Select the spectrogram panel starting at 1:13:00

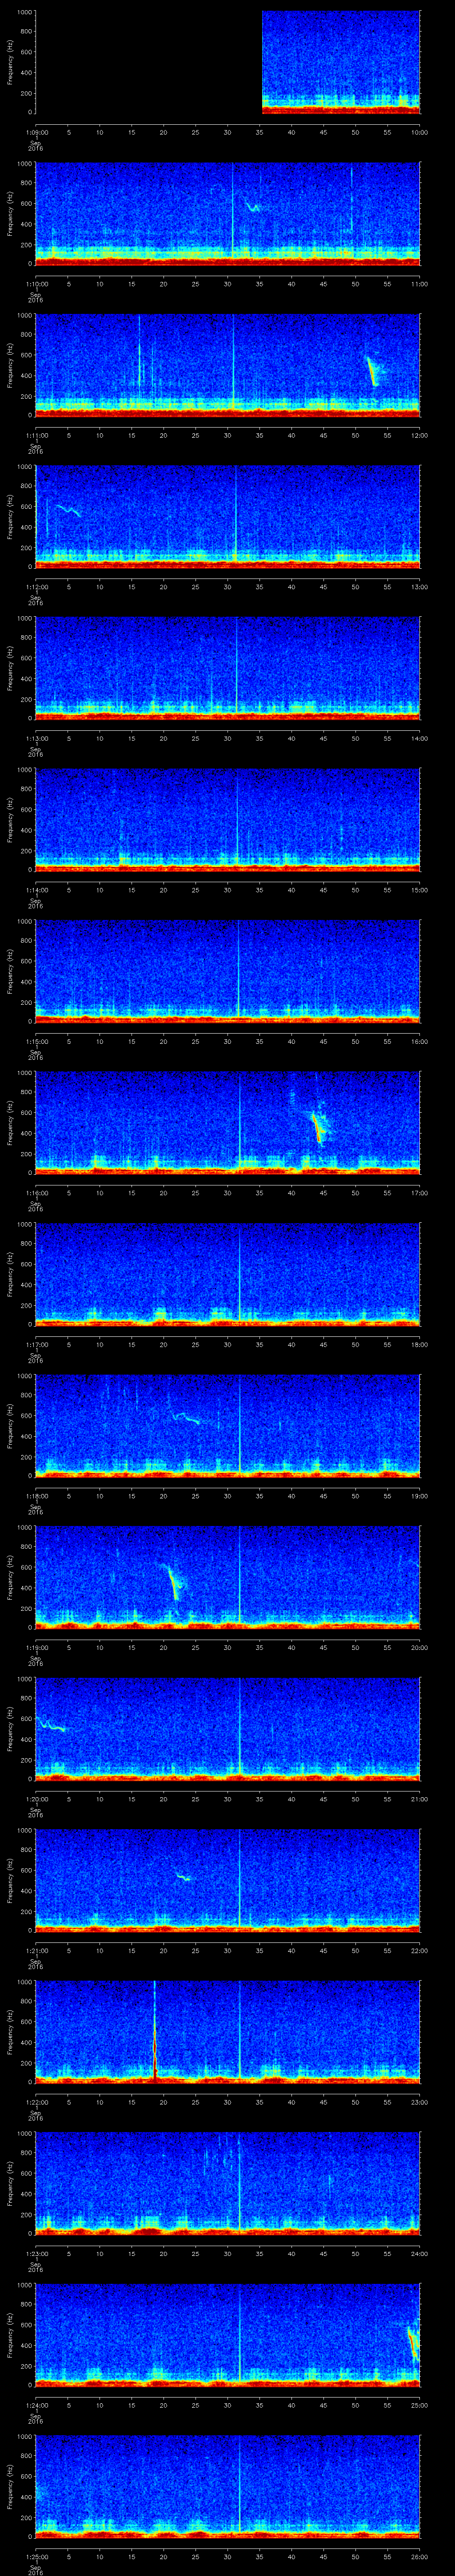(x=228, y=668)
